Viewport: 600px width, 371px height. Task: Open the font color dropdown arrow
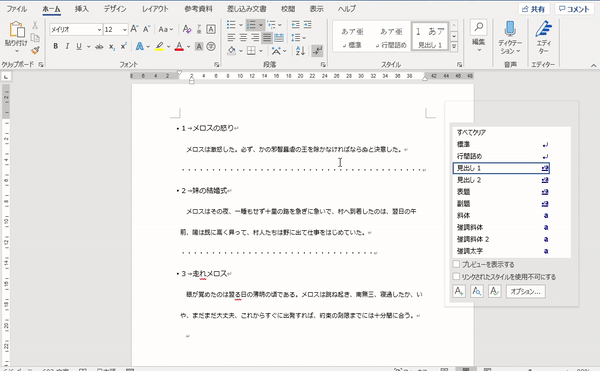[x=188, y=47]
